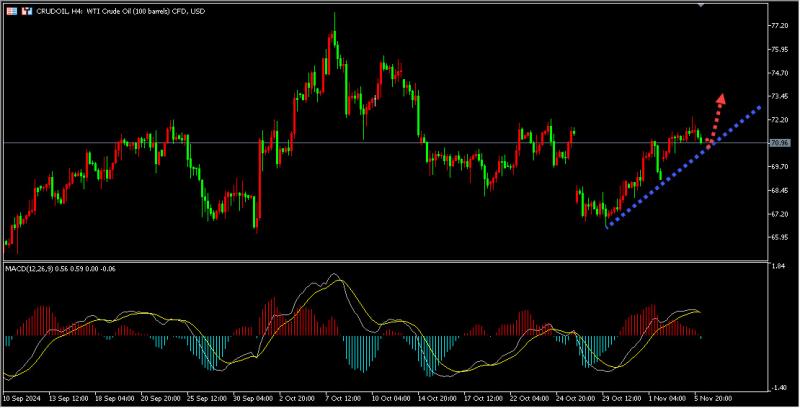Click the 68.45 price axis label
This screenshot has height=408, width=800.
click(x=780, y=190)
